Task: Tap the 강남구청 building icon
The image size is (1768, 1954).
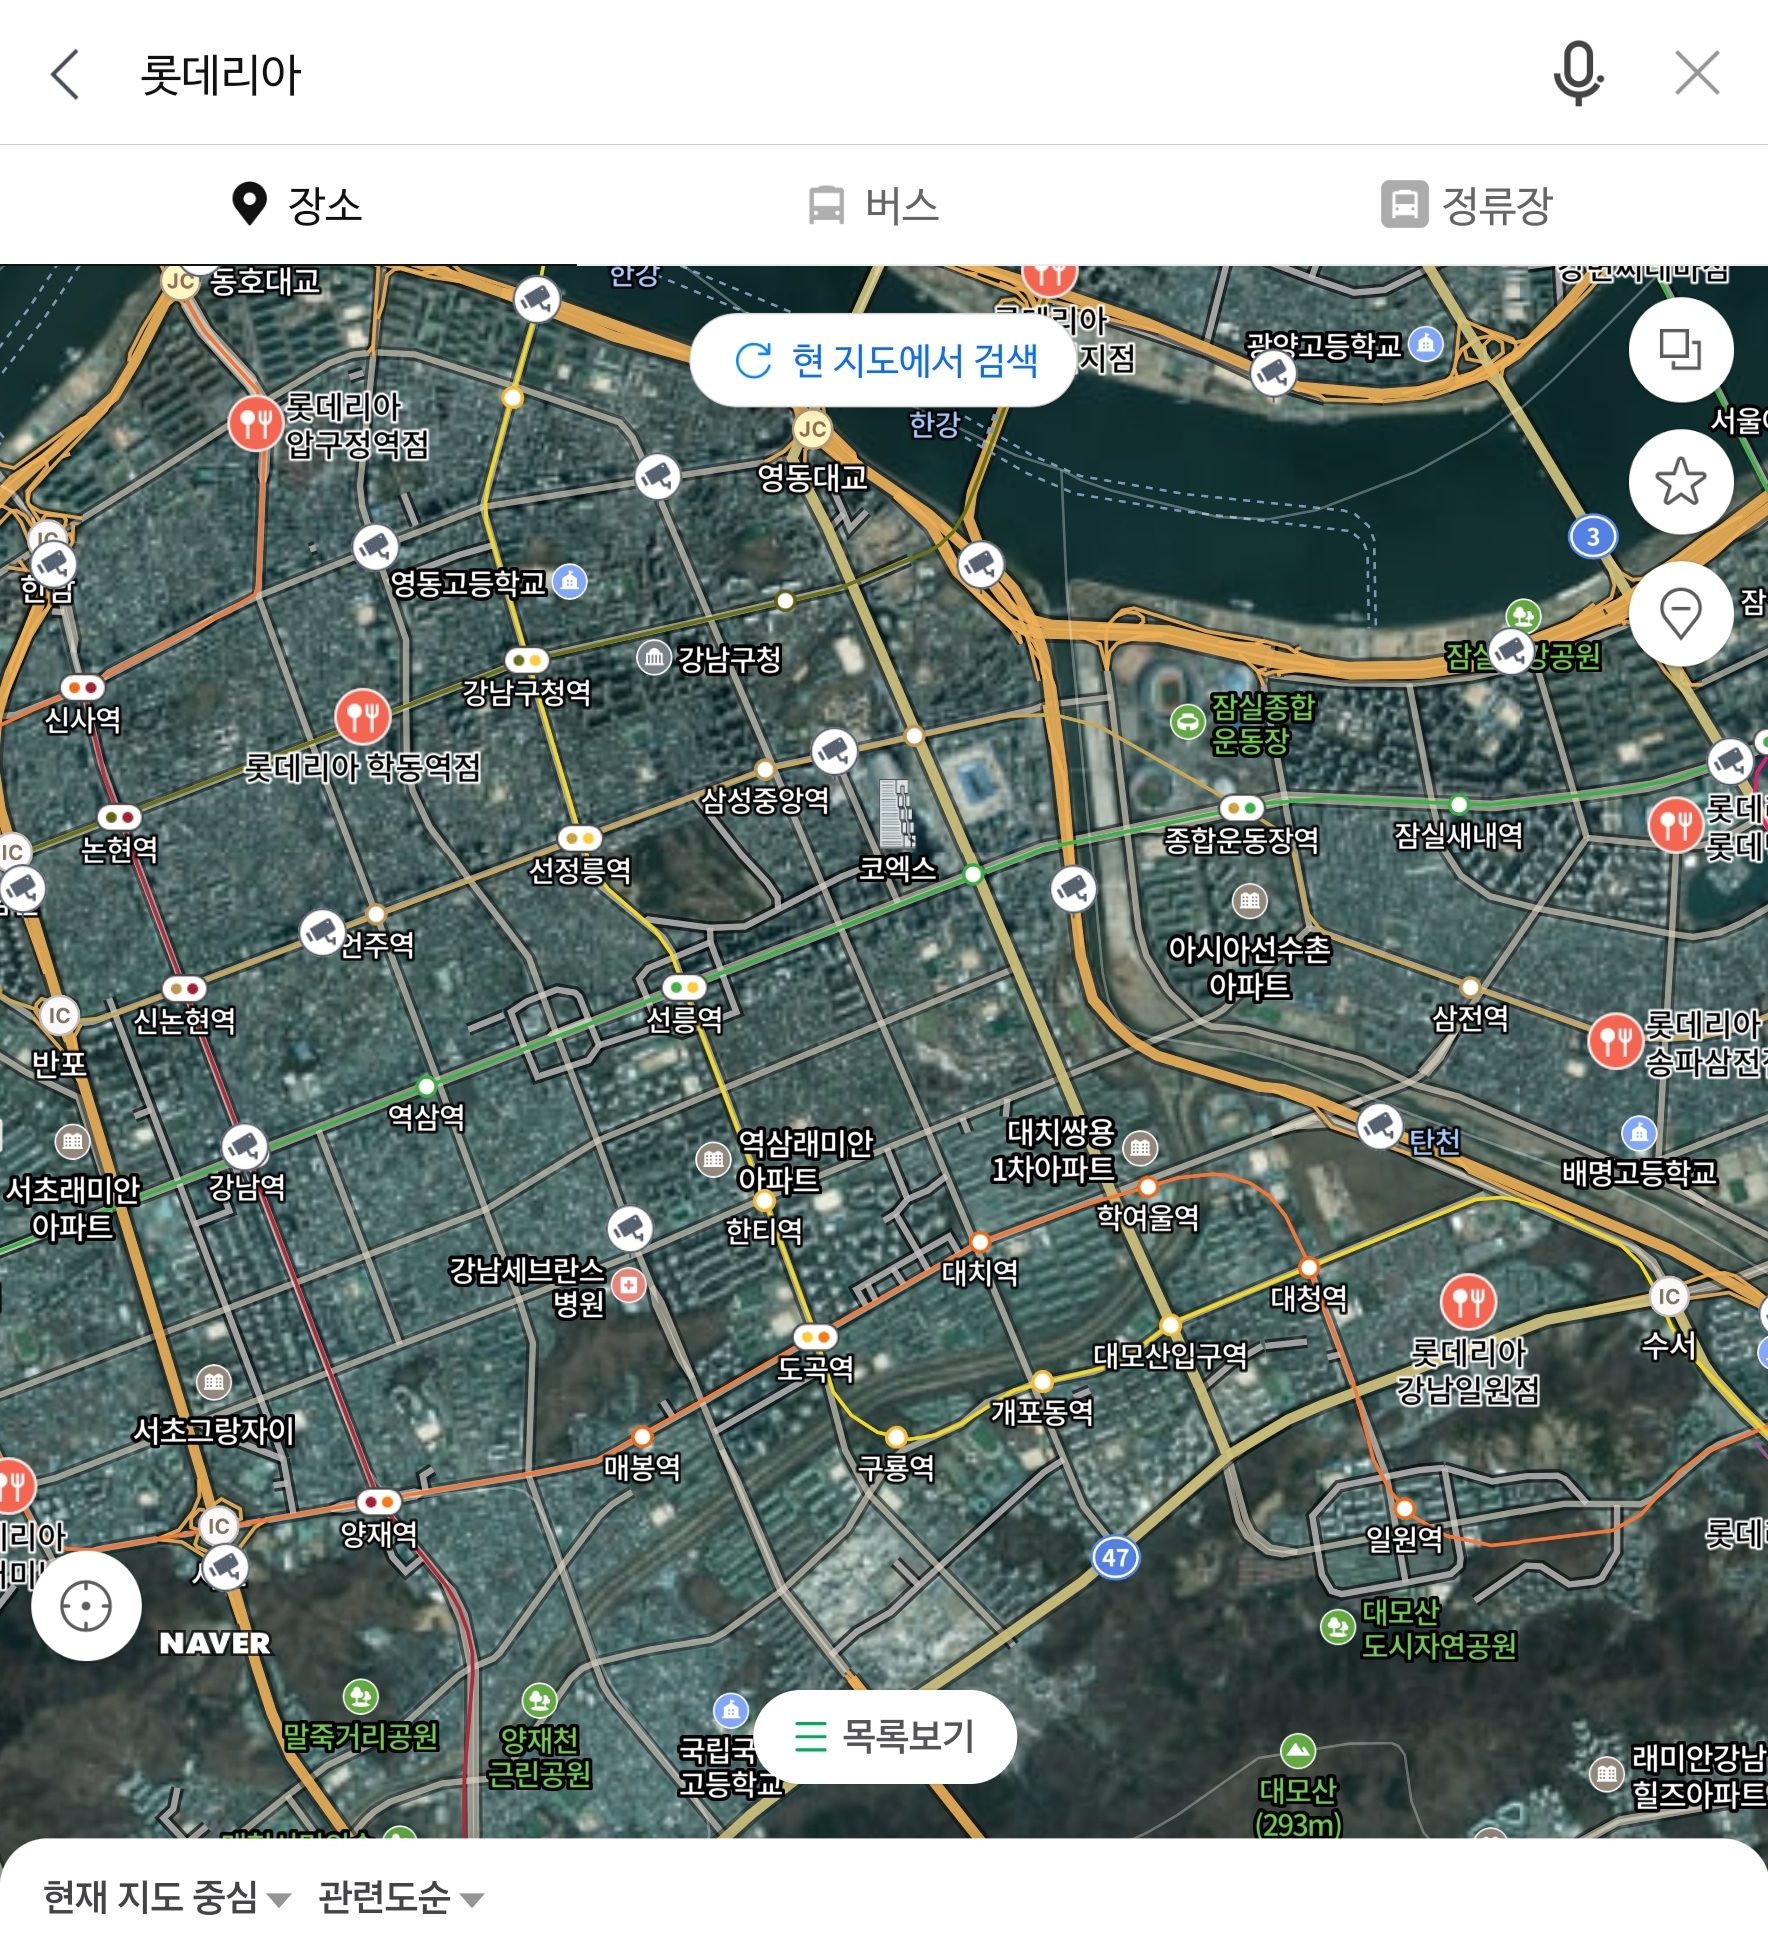Action: coord(654,657)
